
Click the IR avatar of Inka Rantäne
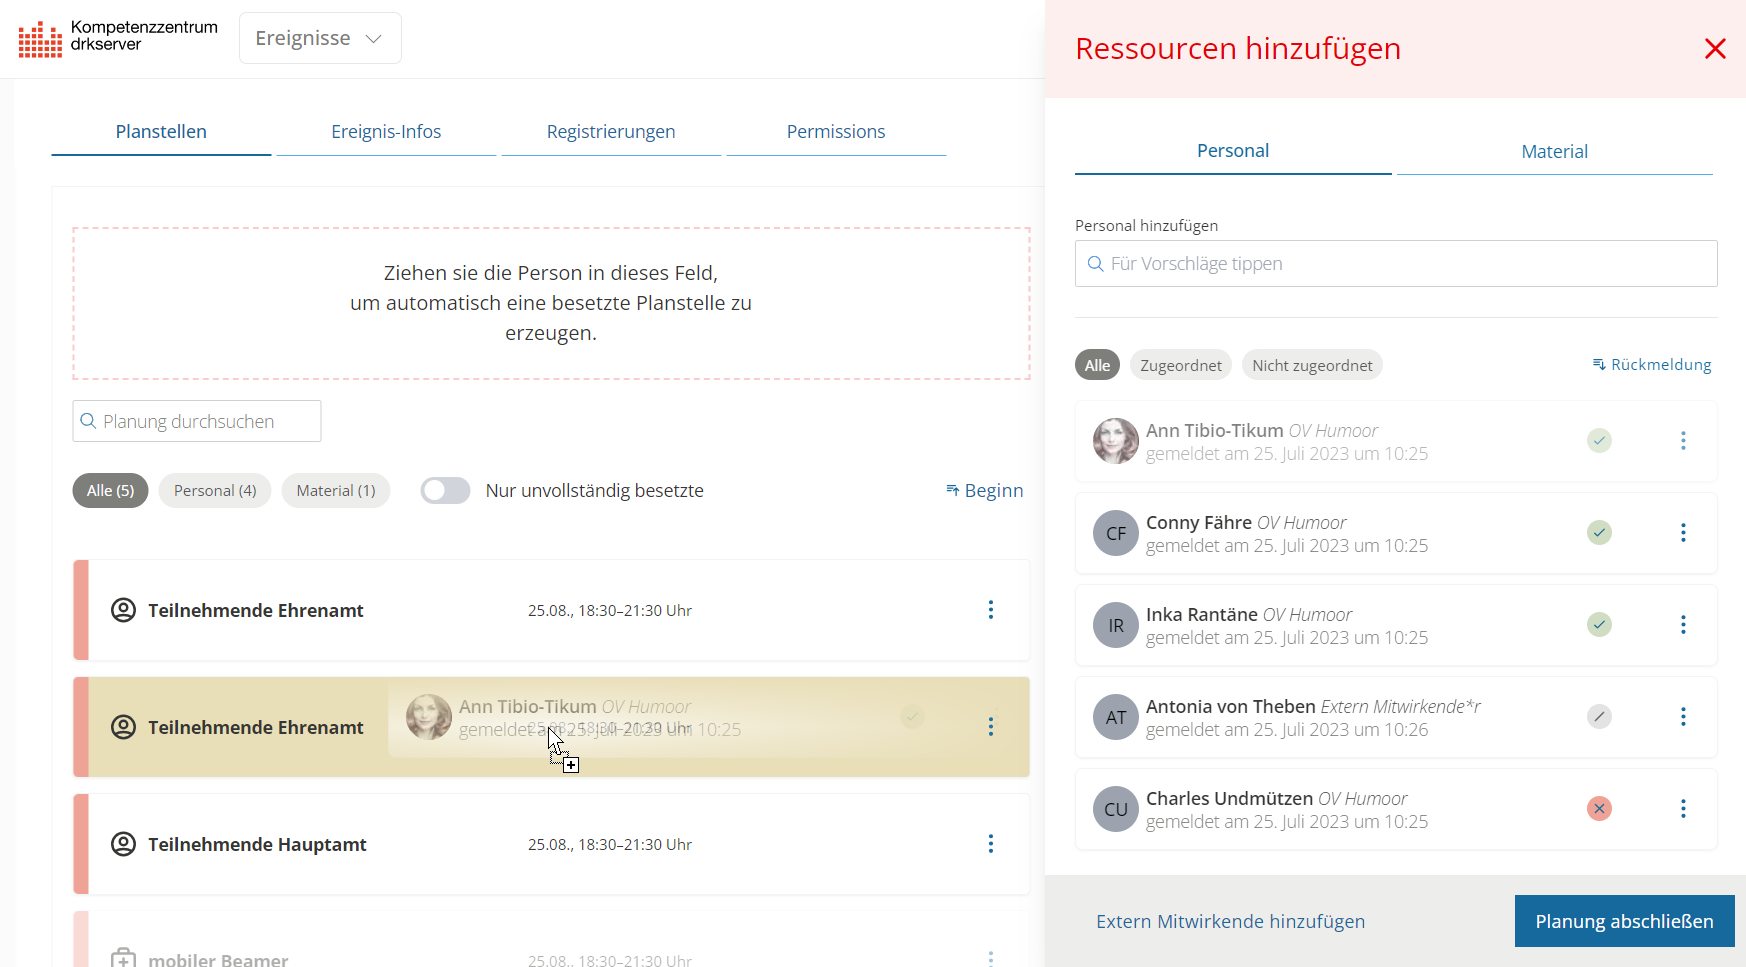[1116, 625]
